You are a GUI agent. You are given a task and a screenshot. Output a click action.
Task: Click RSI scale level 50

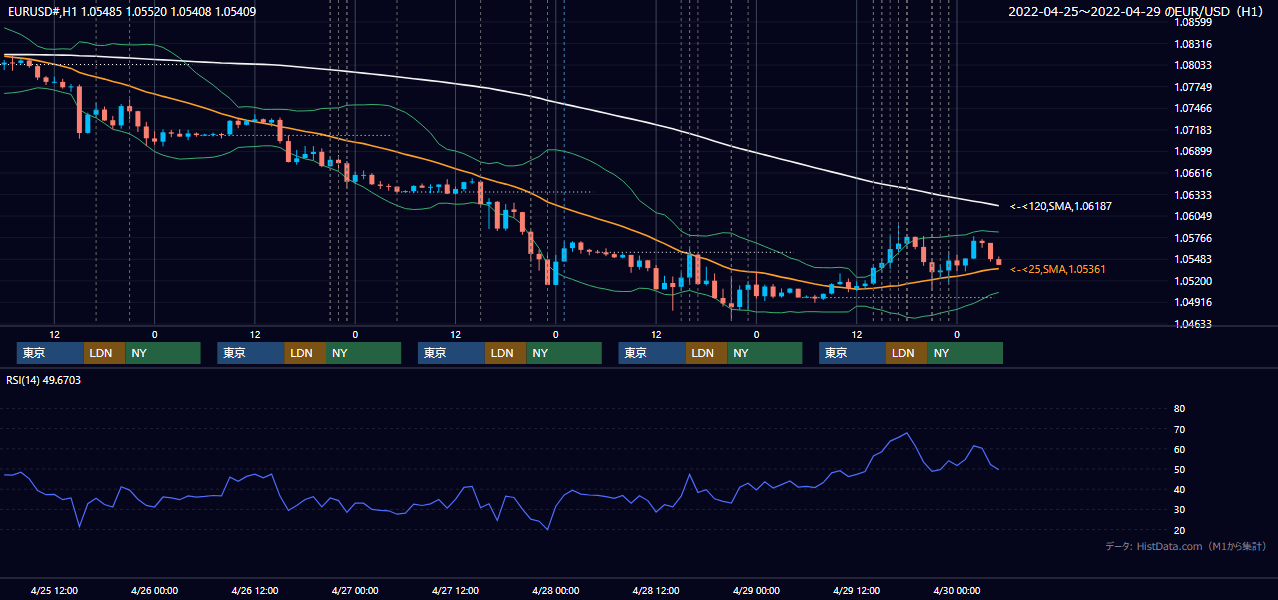1179,470
